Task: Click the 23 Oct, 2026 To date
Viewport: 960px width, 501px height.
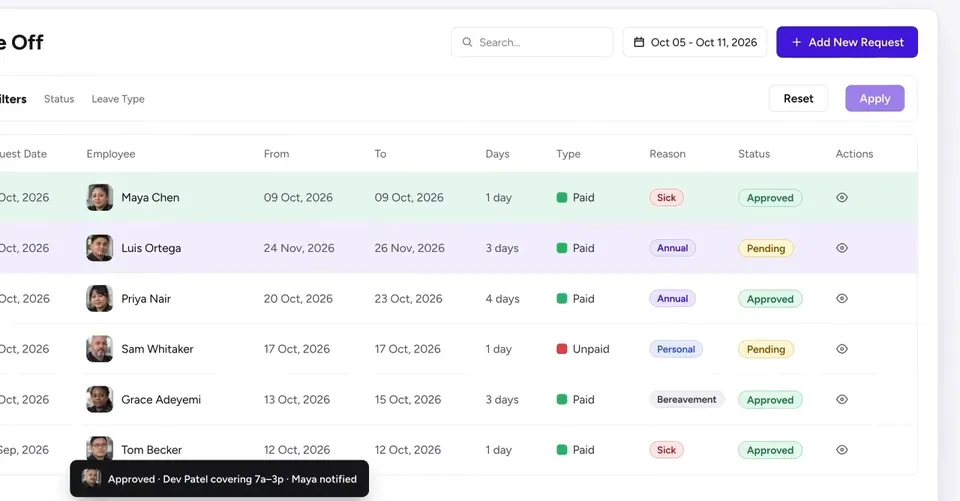Action: point(408,299)
